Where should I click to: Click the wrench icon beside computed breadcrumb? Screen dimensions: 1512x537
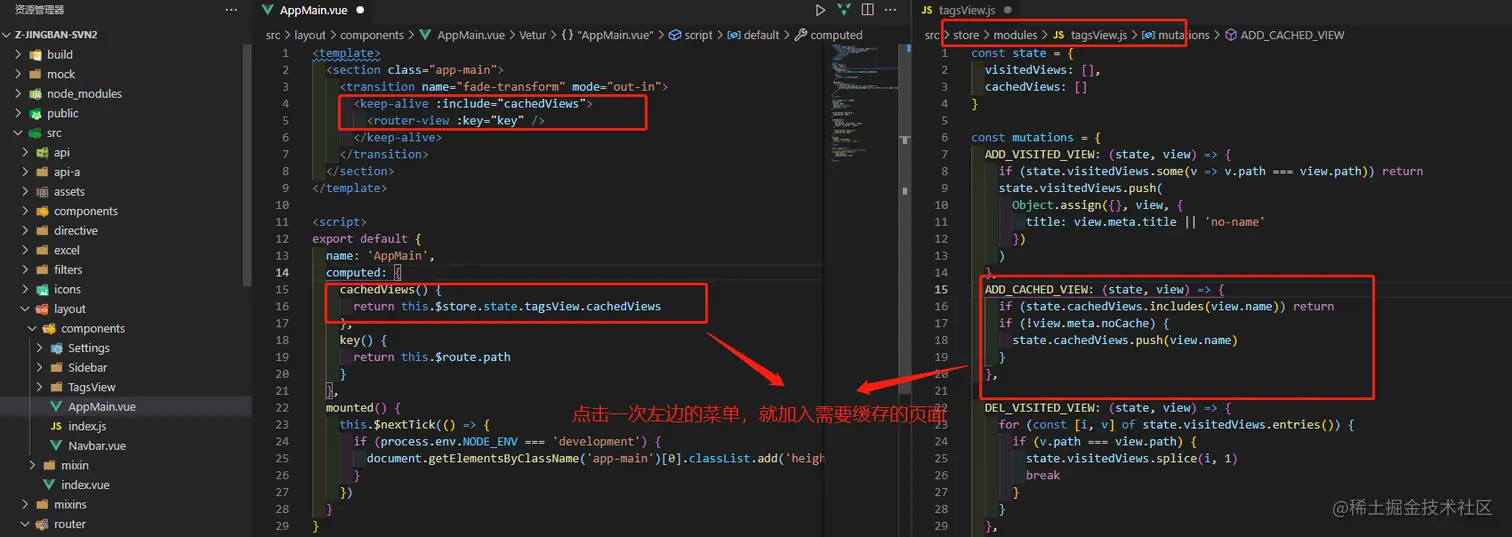click(x=802, y=35)
